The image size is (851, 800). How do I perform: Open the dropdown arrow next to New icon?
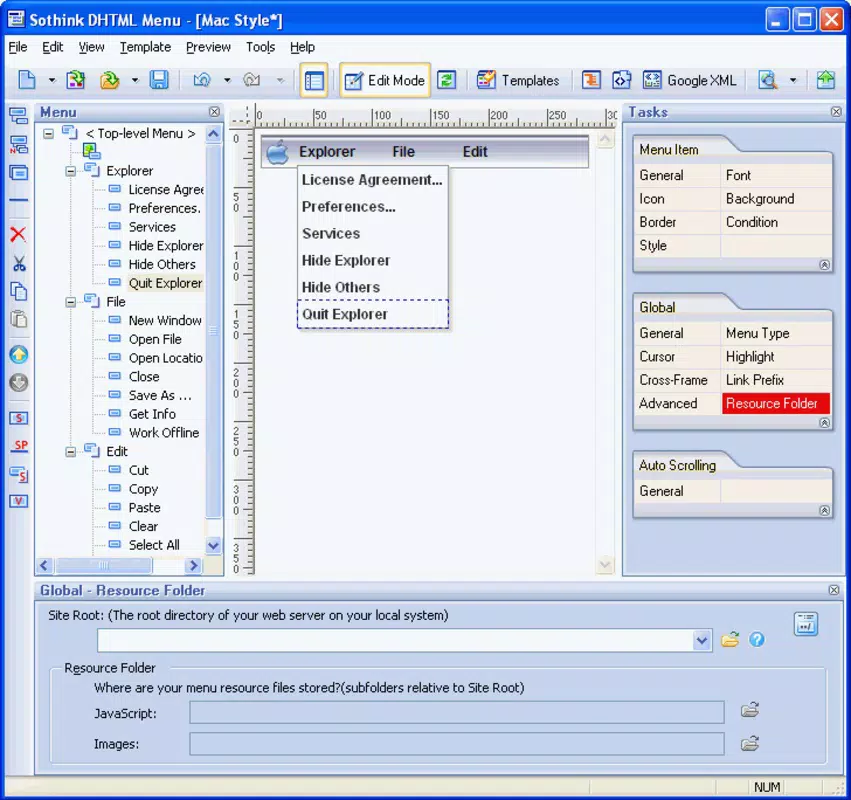tap(52, 80)
